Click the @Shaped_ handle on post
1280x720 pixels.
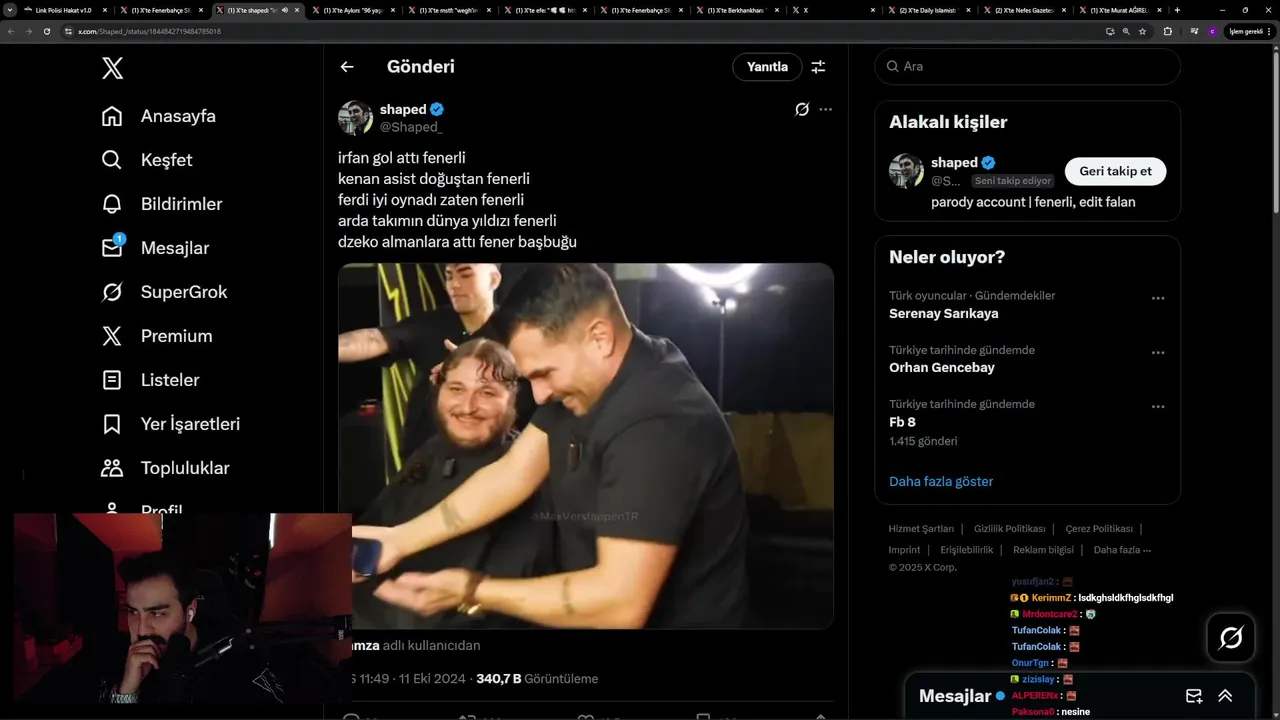[411, 127]
